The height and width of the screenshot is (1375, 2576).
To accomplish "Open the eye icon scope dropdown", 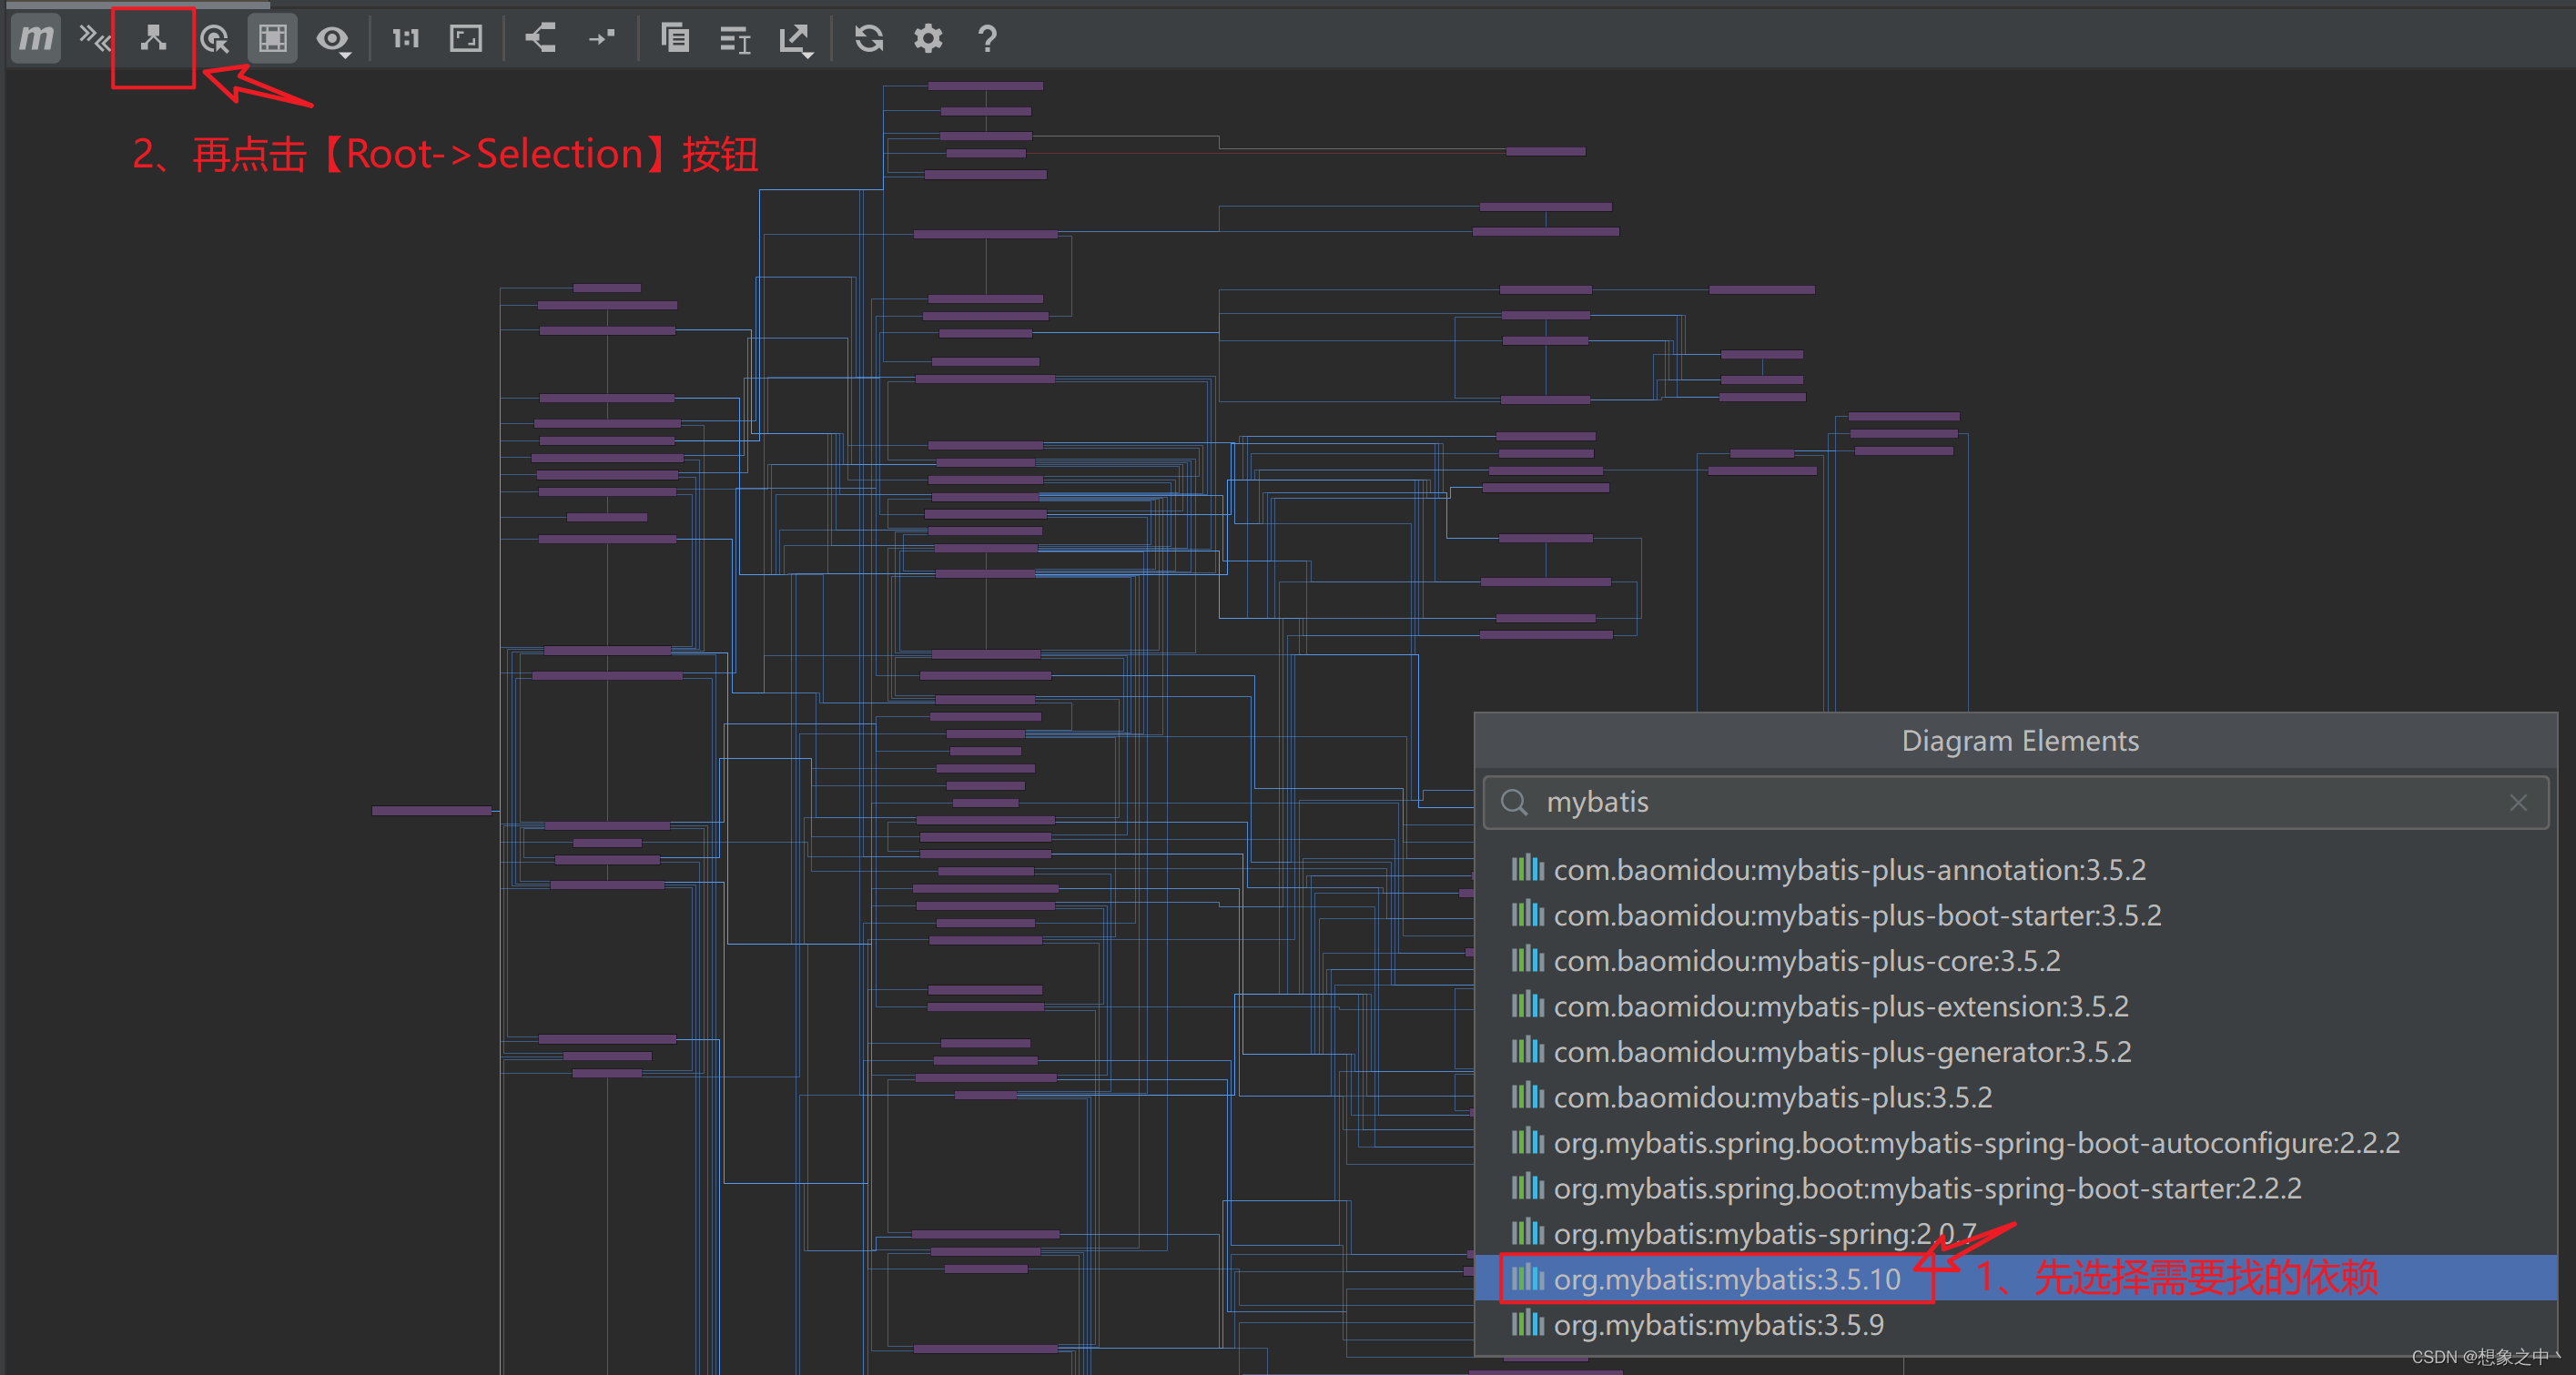I will (x=334, y=40).
